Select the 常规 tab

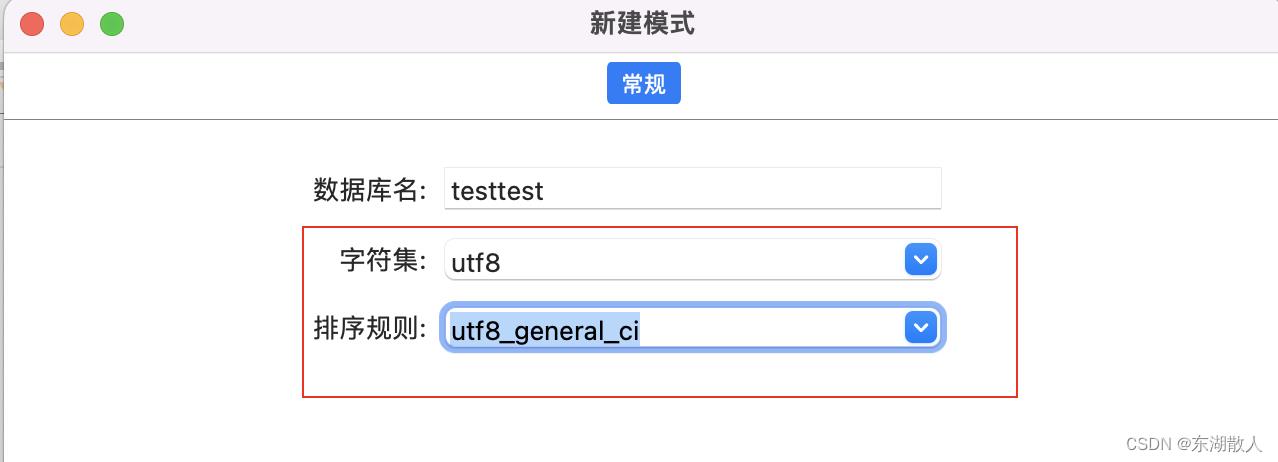(x=643, y=84)
